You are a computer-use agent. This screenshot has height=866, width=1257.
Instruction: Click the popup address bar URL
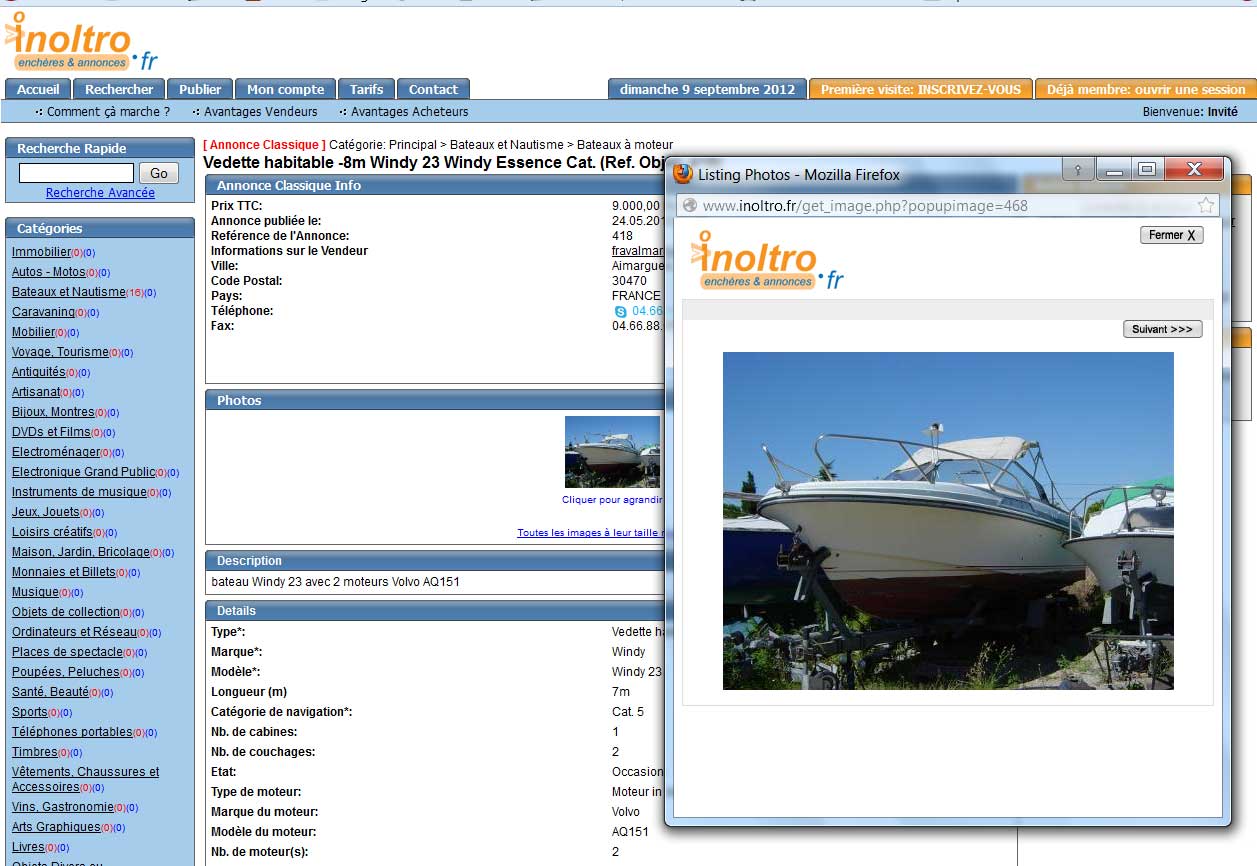[865, 206]
